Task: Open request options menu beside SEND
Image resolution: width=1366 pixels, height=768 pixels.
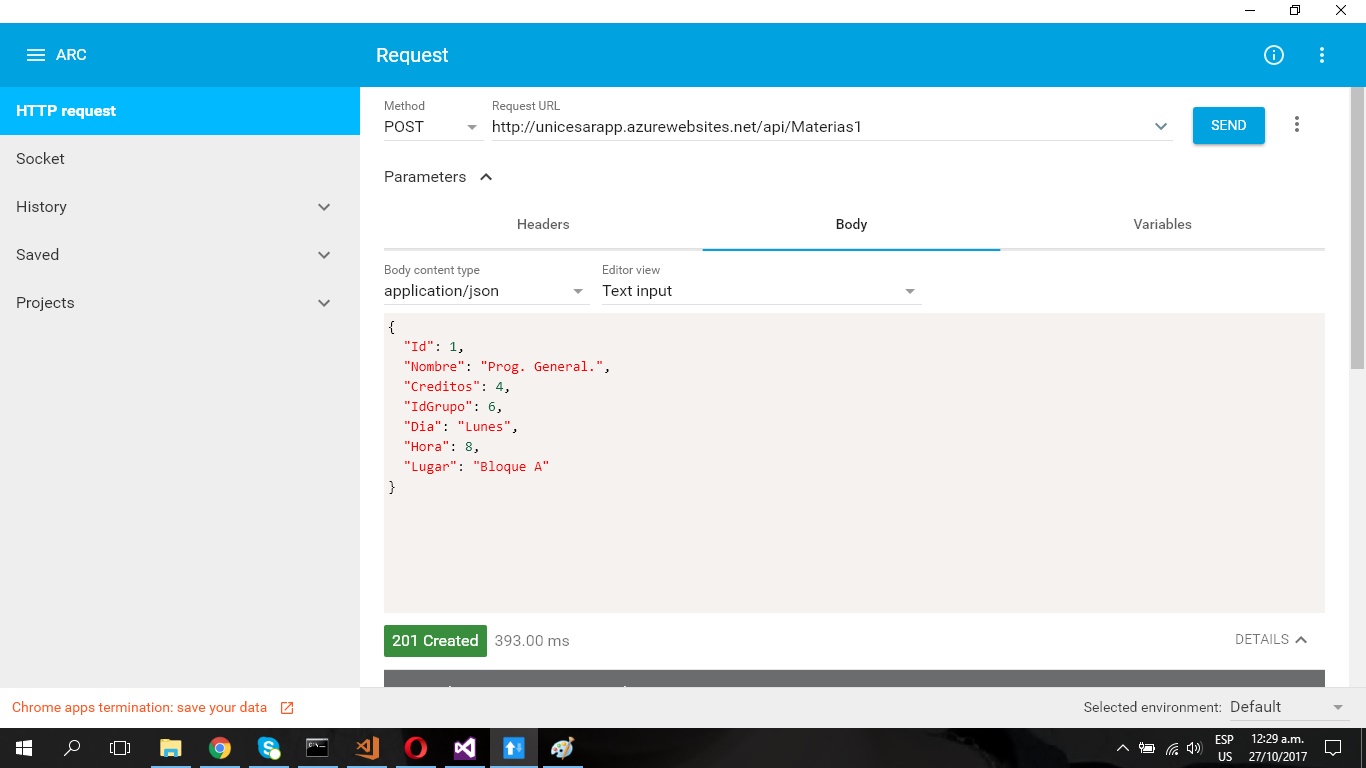Action: tap(1297, 125)
